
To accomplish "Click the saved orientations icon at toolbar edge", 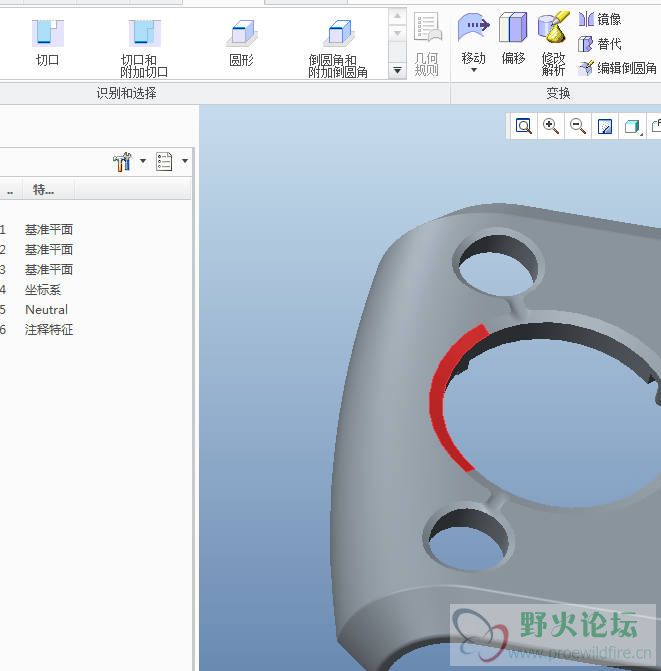I will (656, 126).
